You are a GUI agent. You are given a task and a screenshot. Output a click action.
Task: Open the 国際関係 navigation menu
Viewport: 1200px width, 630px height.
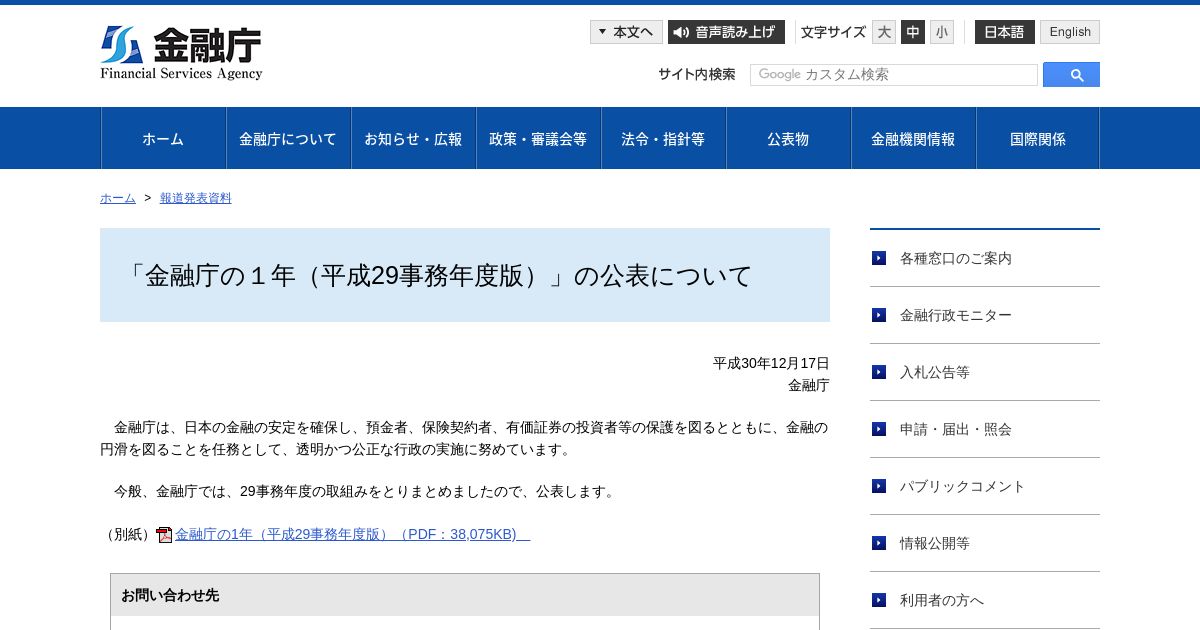click(x=1038, y=139)
